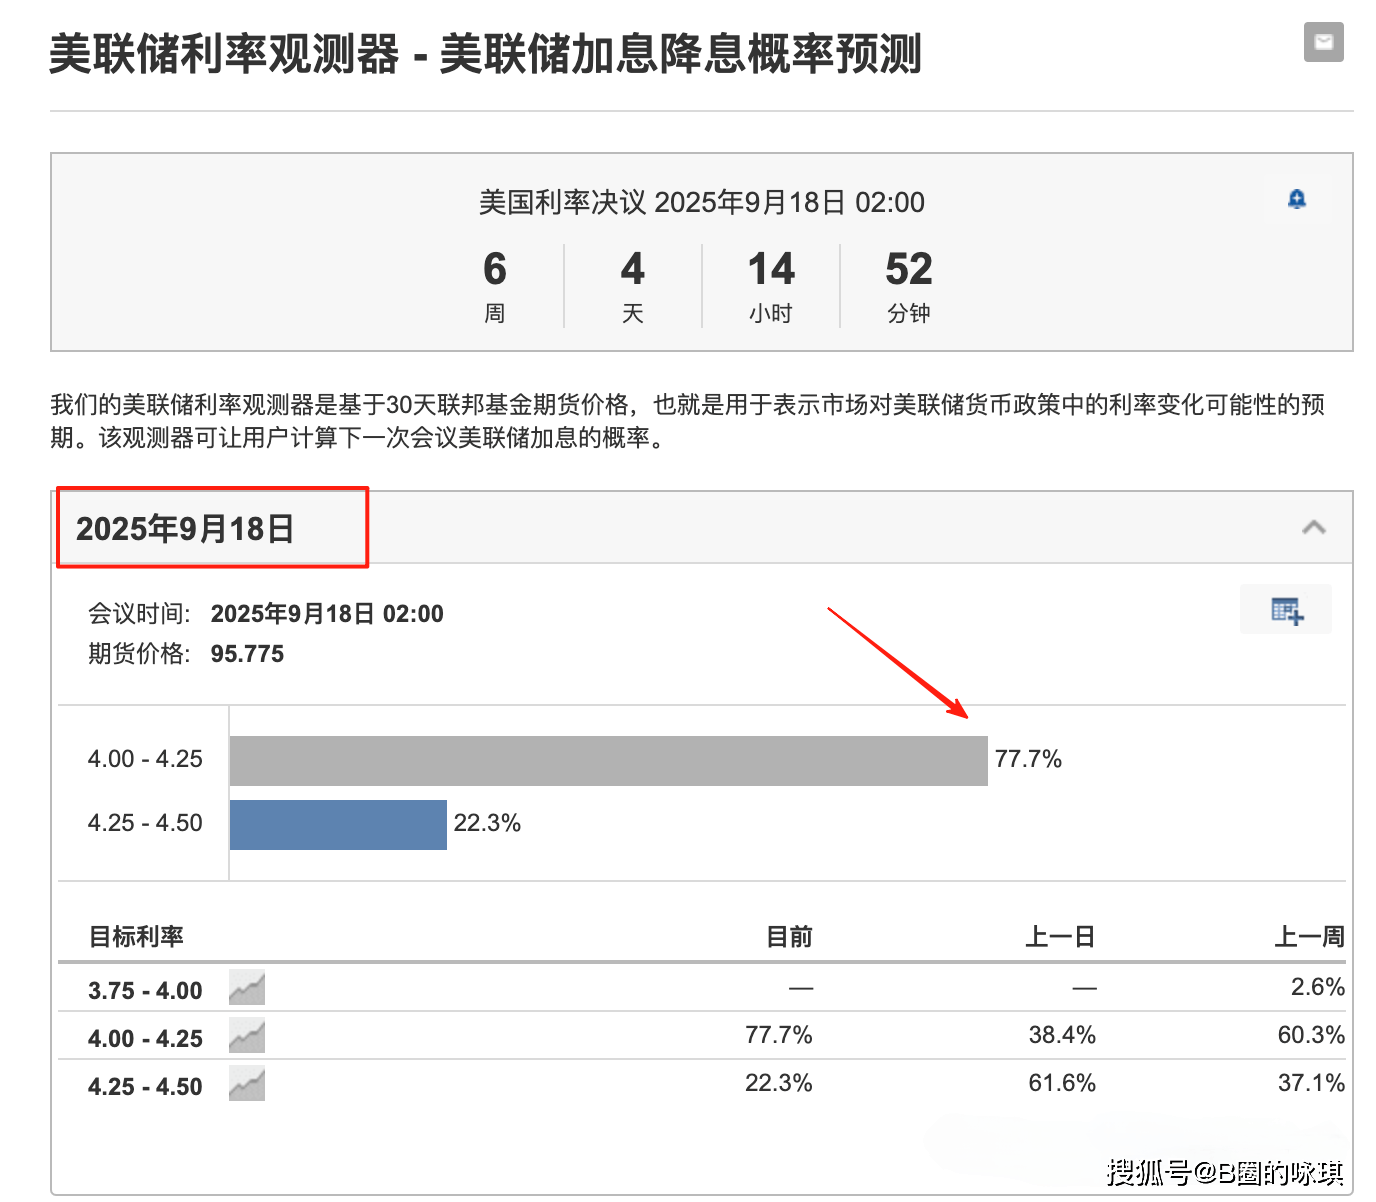1376x1202 pixels.
Task: Collapse the 2025年9月18日 section with the chevron
Action: click(1313, 527)
